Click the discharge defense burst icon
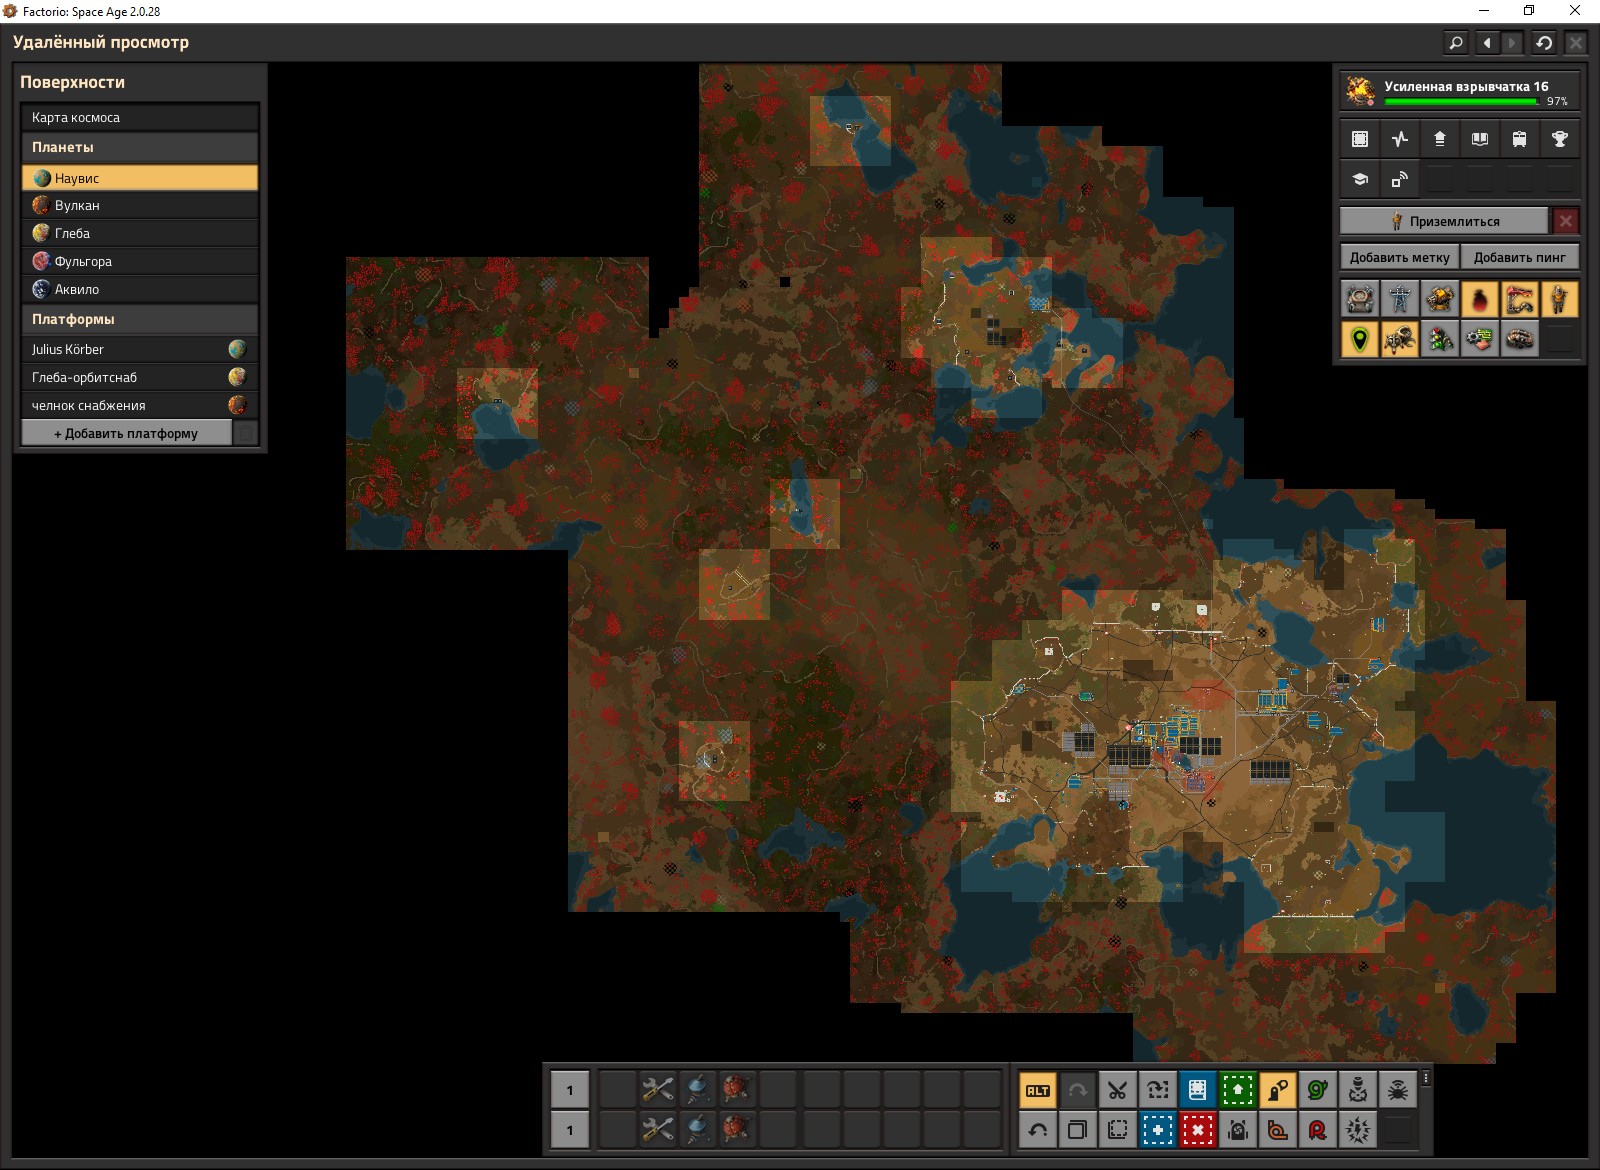Viewport: 1600px width, 1170px height. pos(1357,1130)
